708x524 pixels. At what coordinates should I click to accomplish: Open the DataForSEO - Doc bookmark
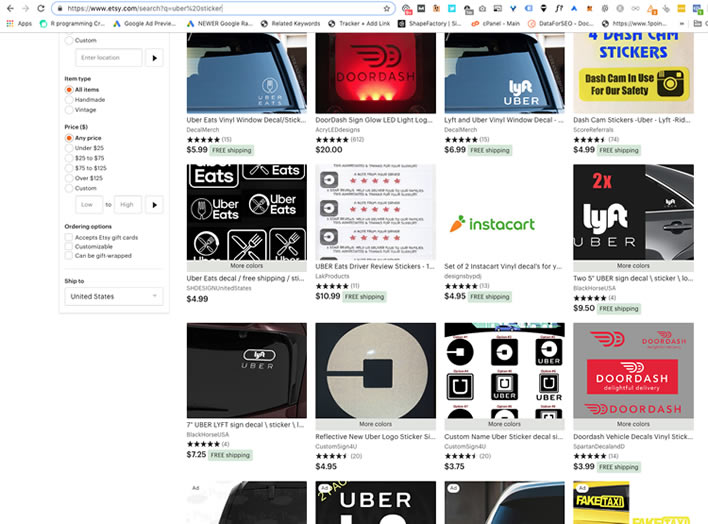[561, 23]
